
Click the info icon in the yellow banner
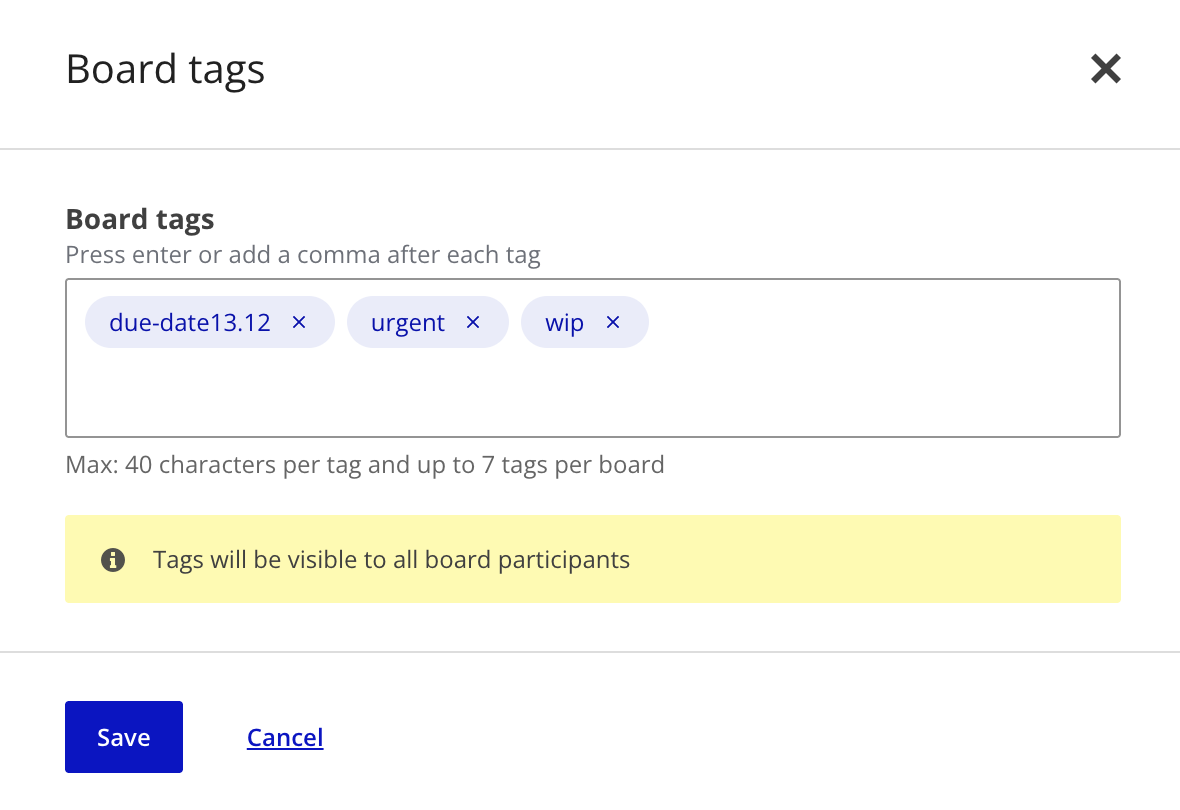[x=113, y=559]
